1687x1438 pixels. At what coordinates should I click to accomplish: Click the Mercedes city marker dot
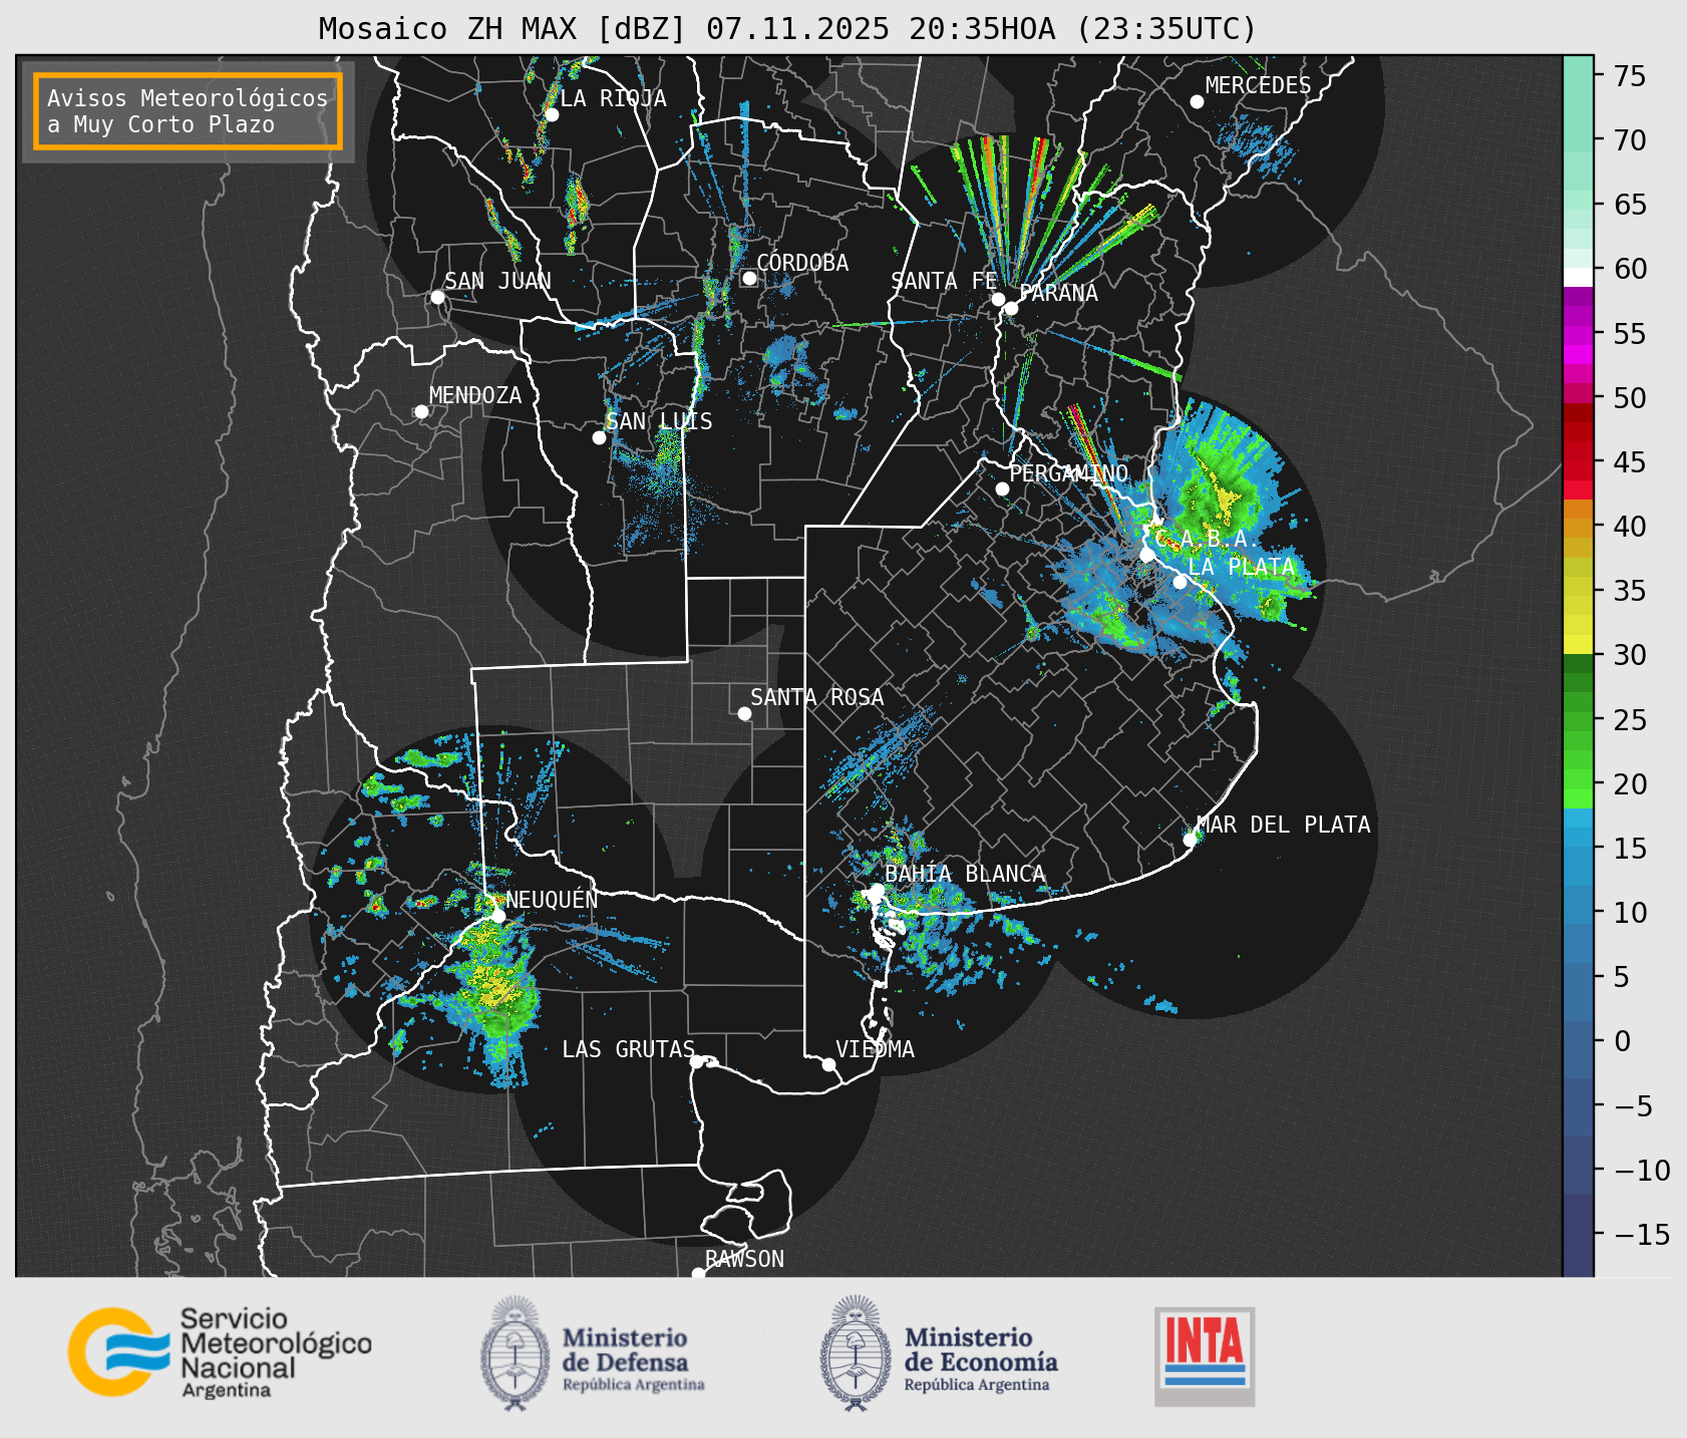tap(1196, 102)
